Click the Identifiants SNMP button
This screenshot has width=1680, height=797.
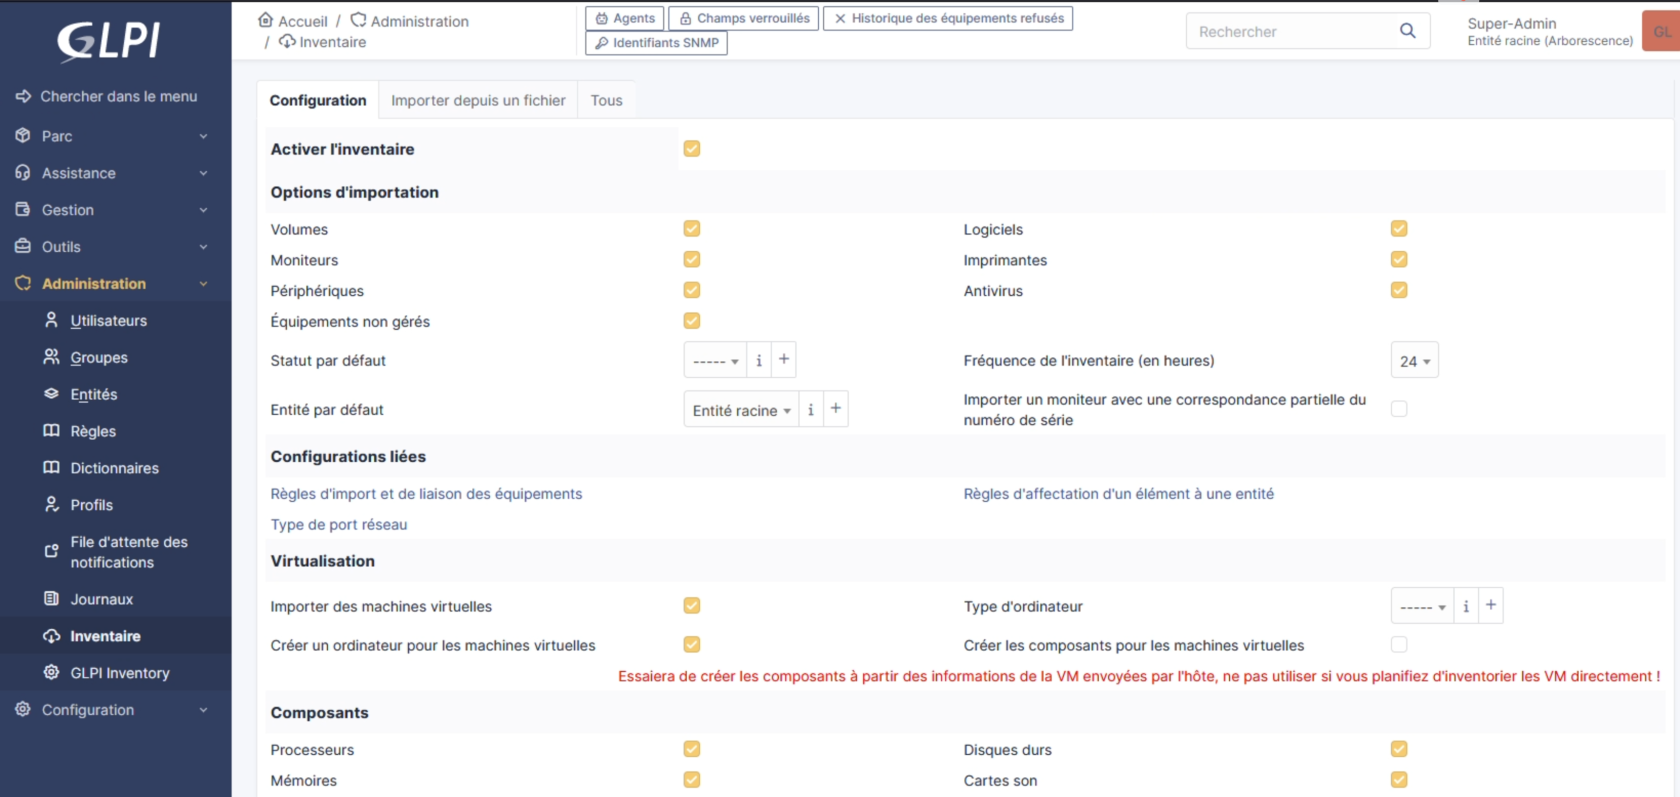point(656,43)
